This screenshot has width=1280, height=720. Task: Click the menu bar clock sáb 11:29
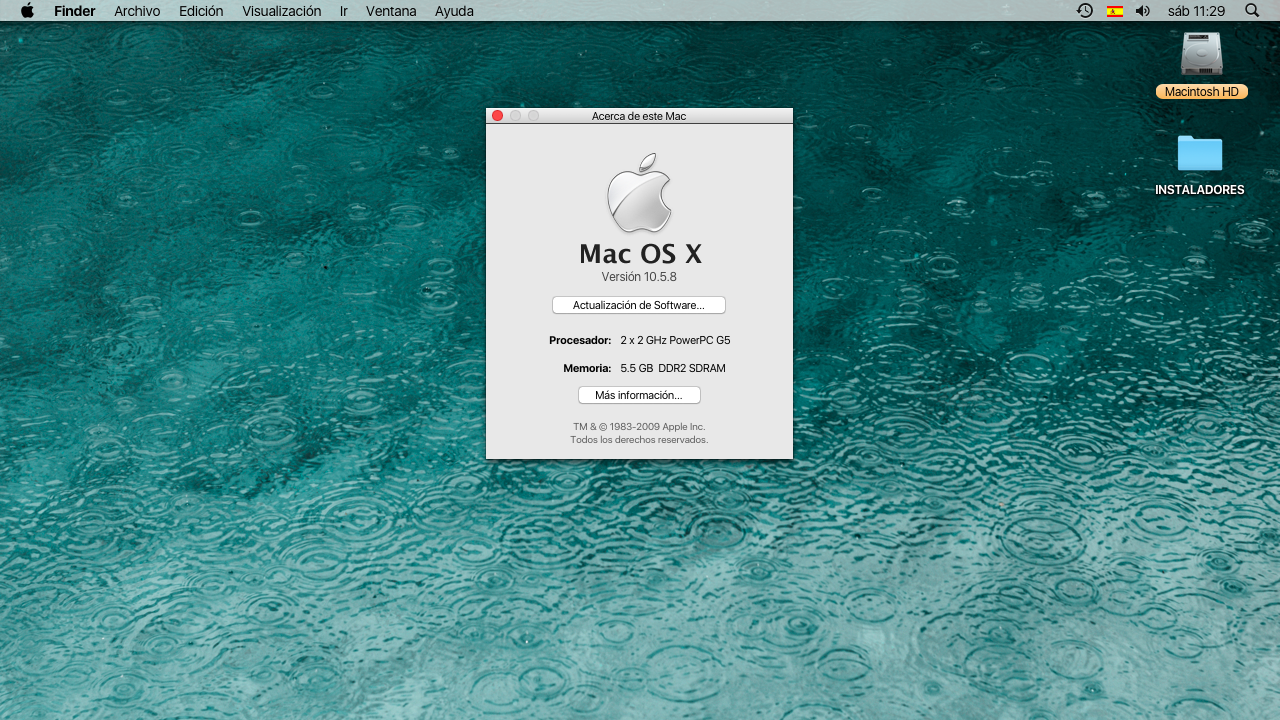[x=1196, y=11]
